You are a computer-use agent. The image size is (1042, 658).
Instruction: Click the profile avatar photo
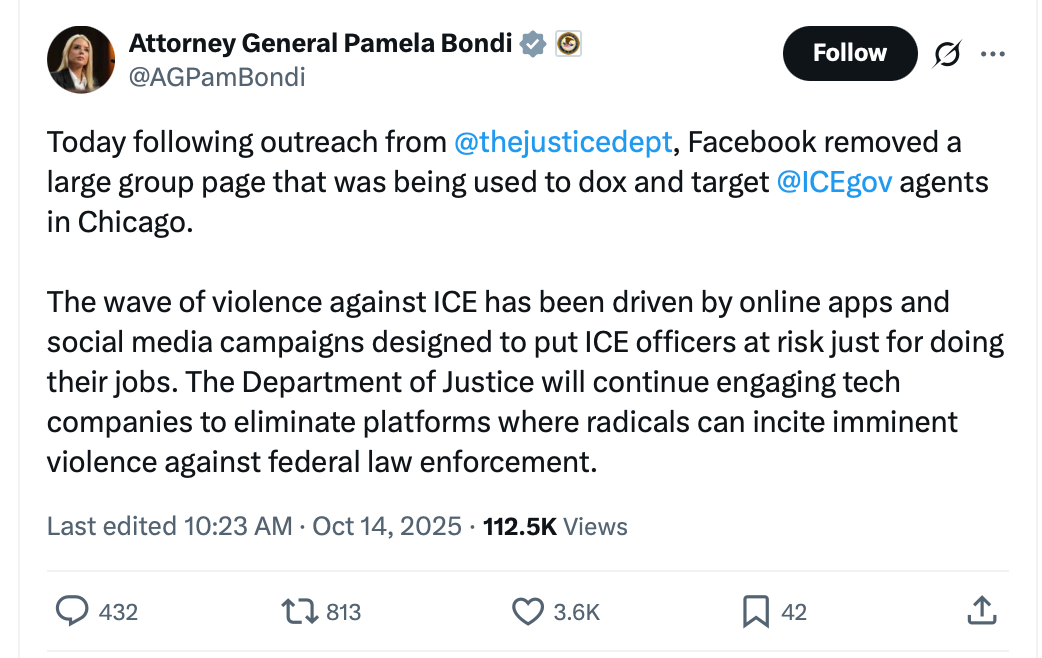81,59
